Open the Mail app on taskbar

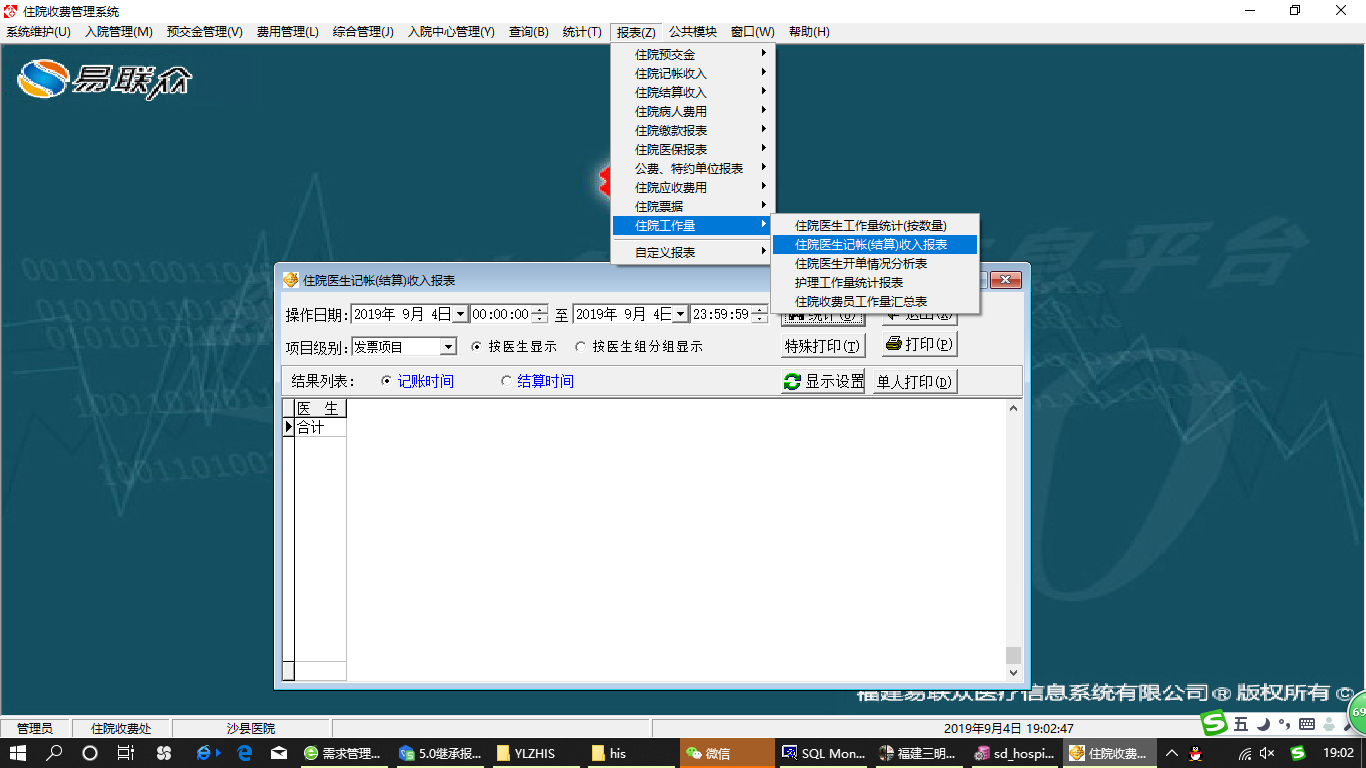pos(280,753)
